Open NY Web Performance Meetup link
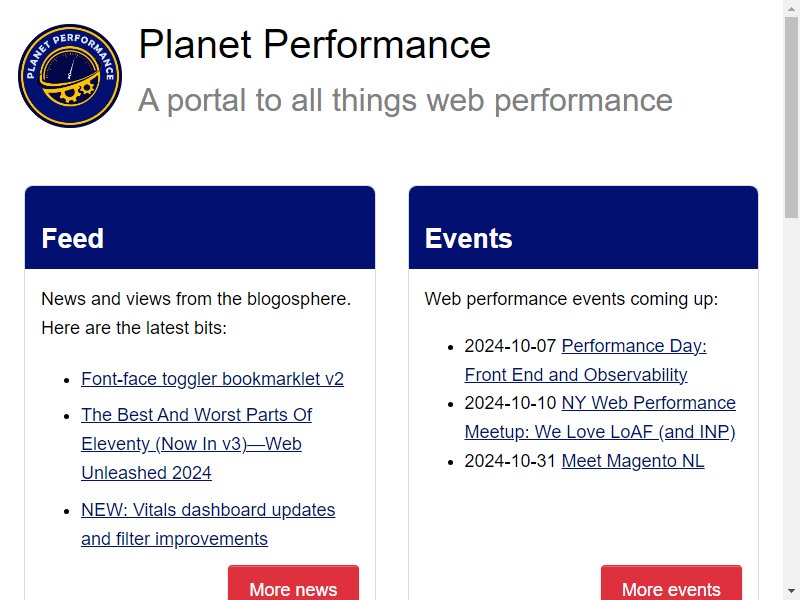Screen dimensions: 800x600 (600, 417)
